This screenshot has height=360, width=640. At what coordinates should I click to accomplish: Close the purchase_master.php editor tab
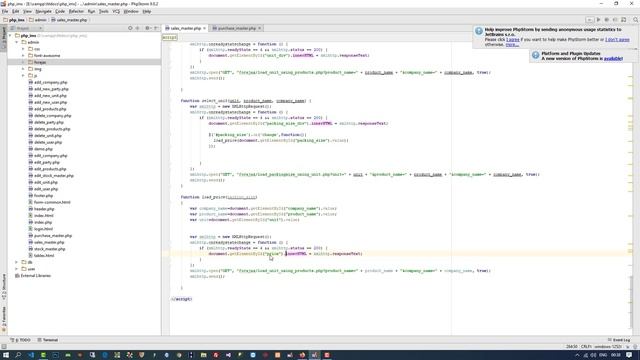[x=260, y=28]
